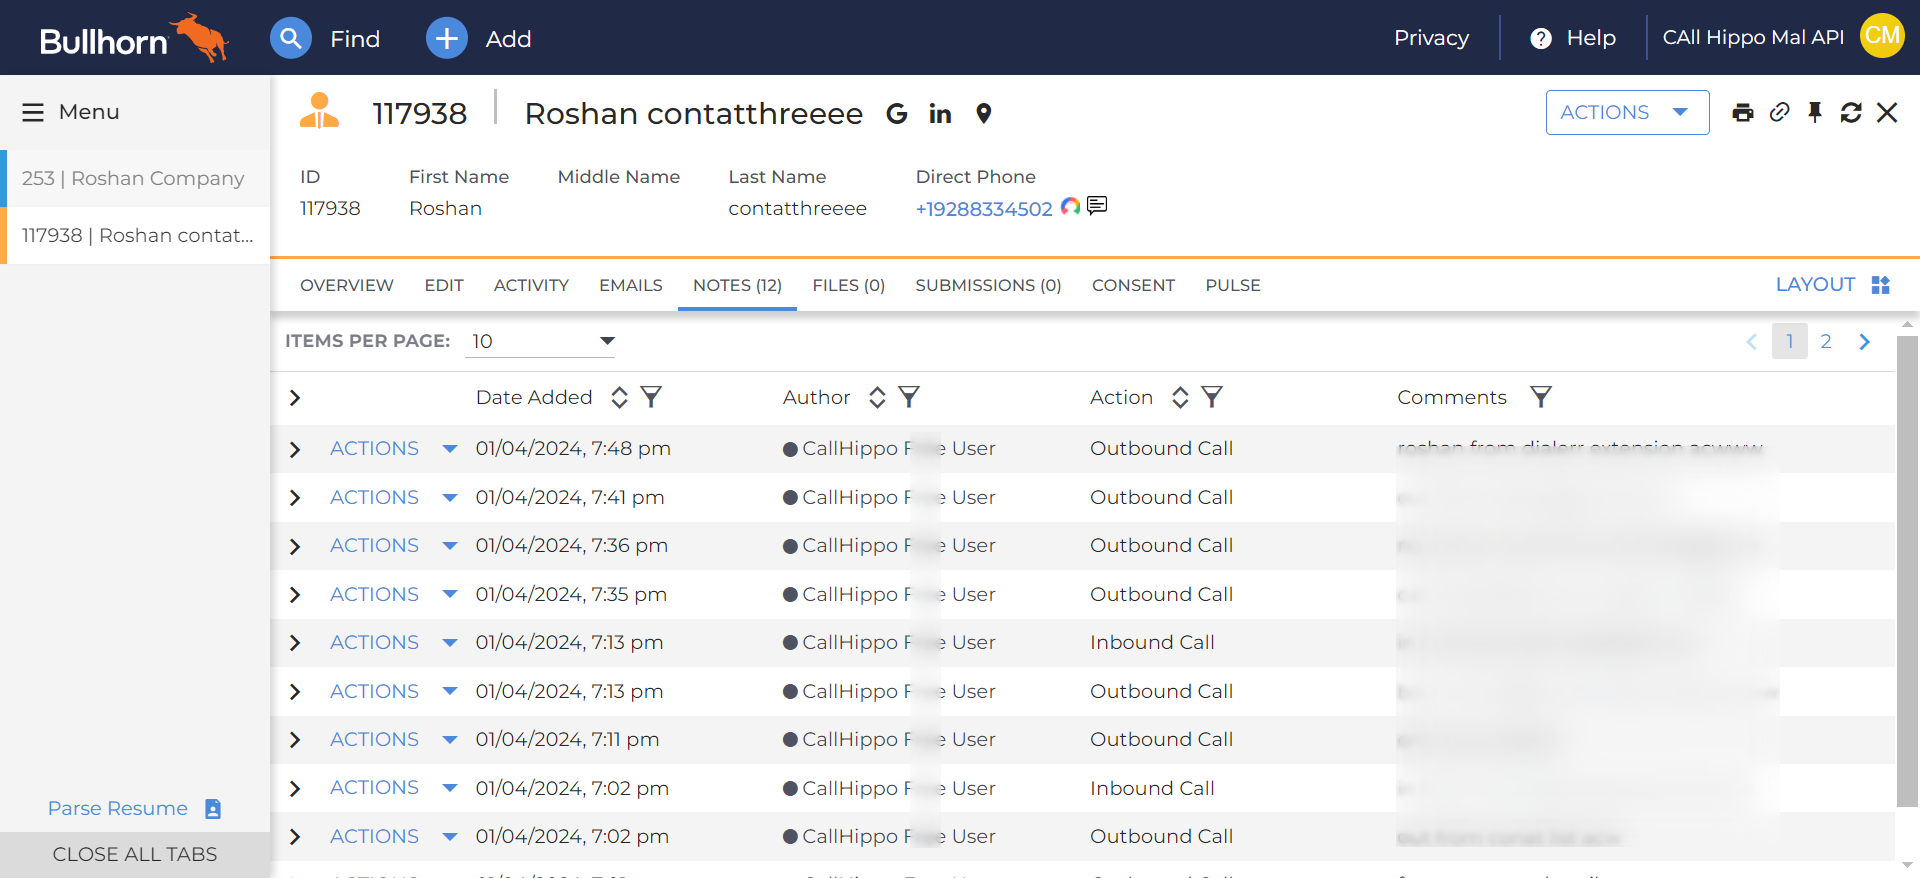Viewport: 1920px width, 878px height.
Task: Click the Layout grid icon
Action: point(1881,285)
